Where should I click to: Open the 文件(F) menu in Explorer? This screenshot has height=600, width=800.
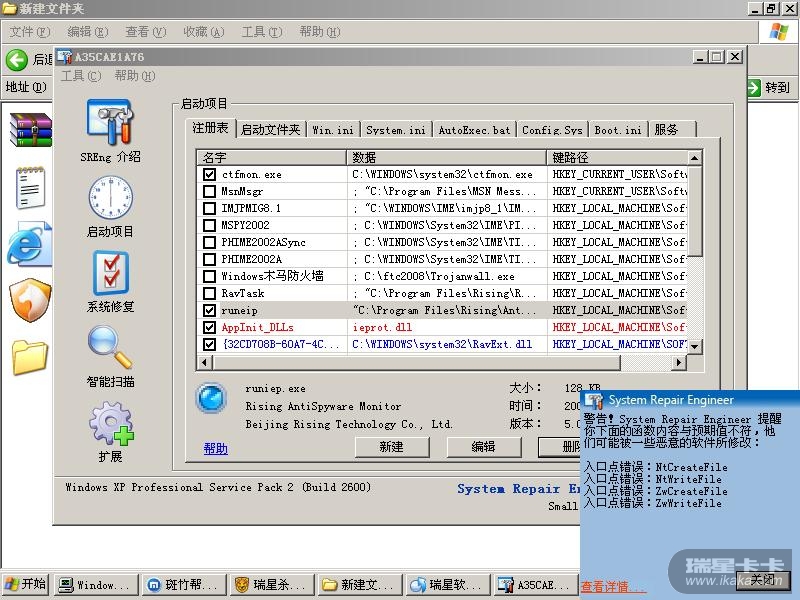[x=30, y=32]
